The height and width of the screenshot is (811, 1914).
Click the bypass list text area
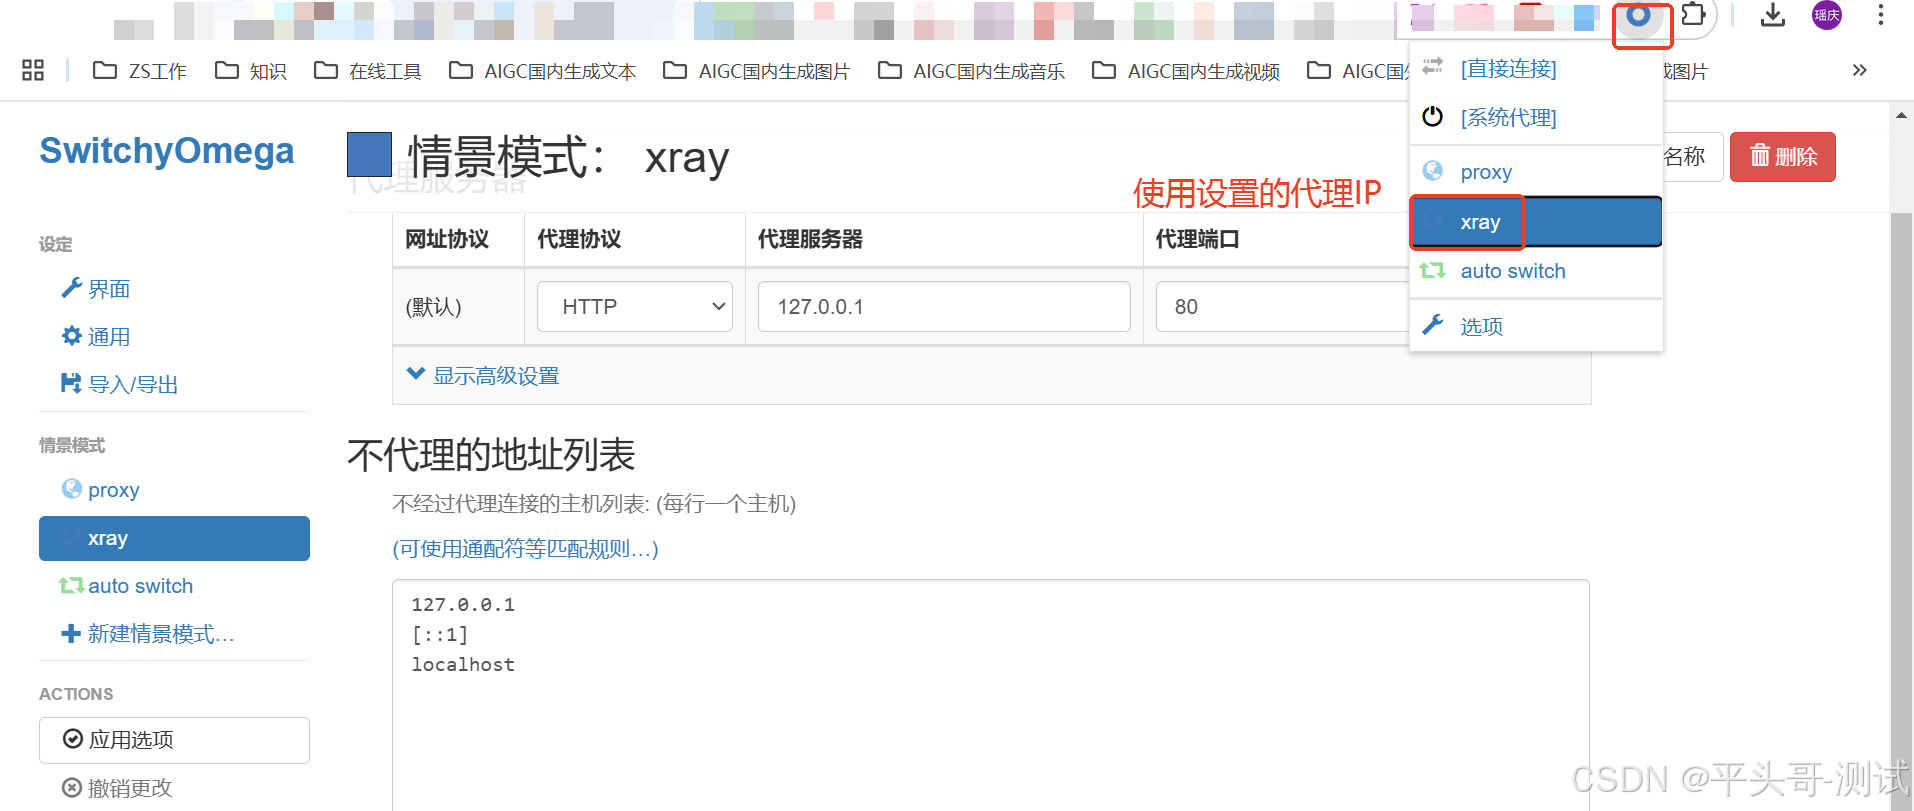point(991,695)
